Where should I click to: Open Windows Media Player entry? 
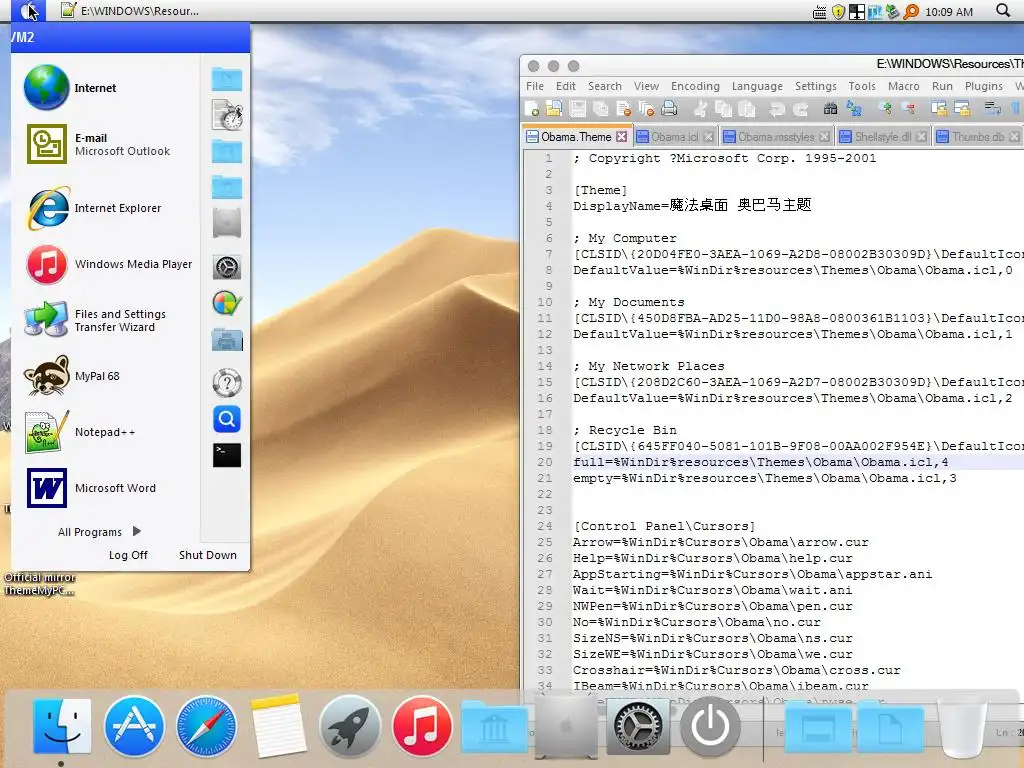coord(108,264)
